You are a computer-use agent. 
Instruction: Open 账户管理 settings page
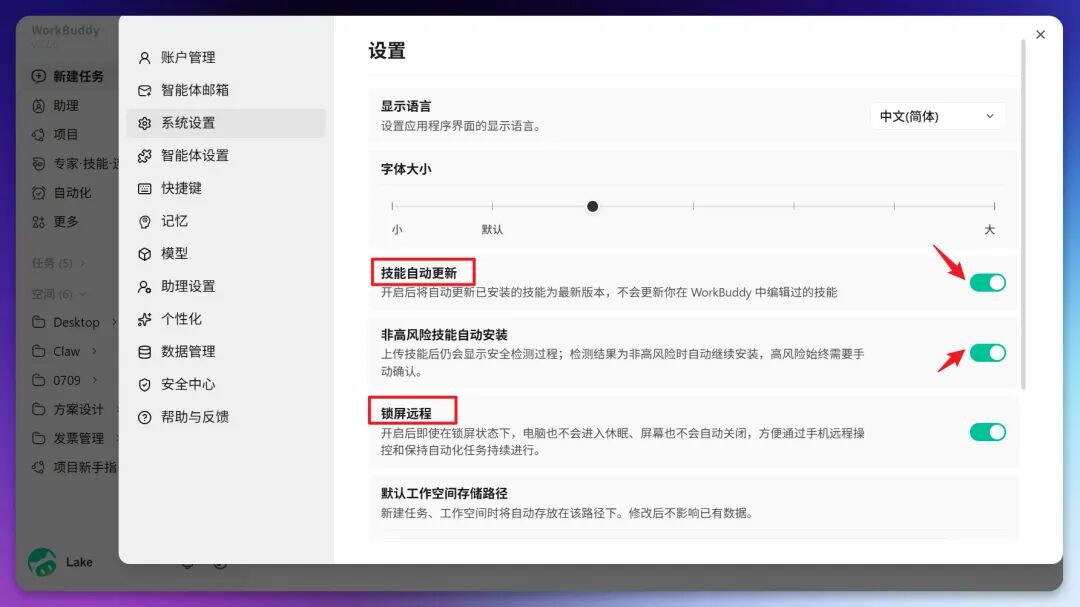pyautogui.click(x=226, y=58)
